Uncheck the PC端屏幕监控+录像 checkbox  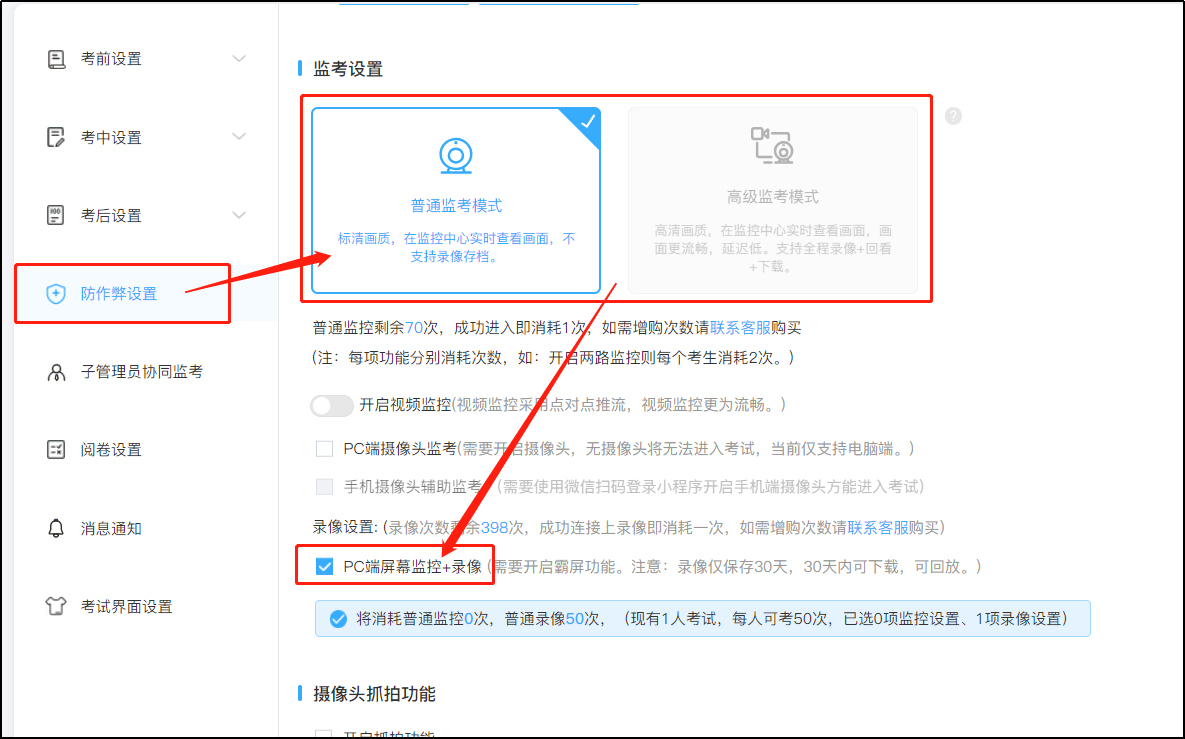click(x=324, y=567)
